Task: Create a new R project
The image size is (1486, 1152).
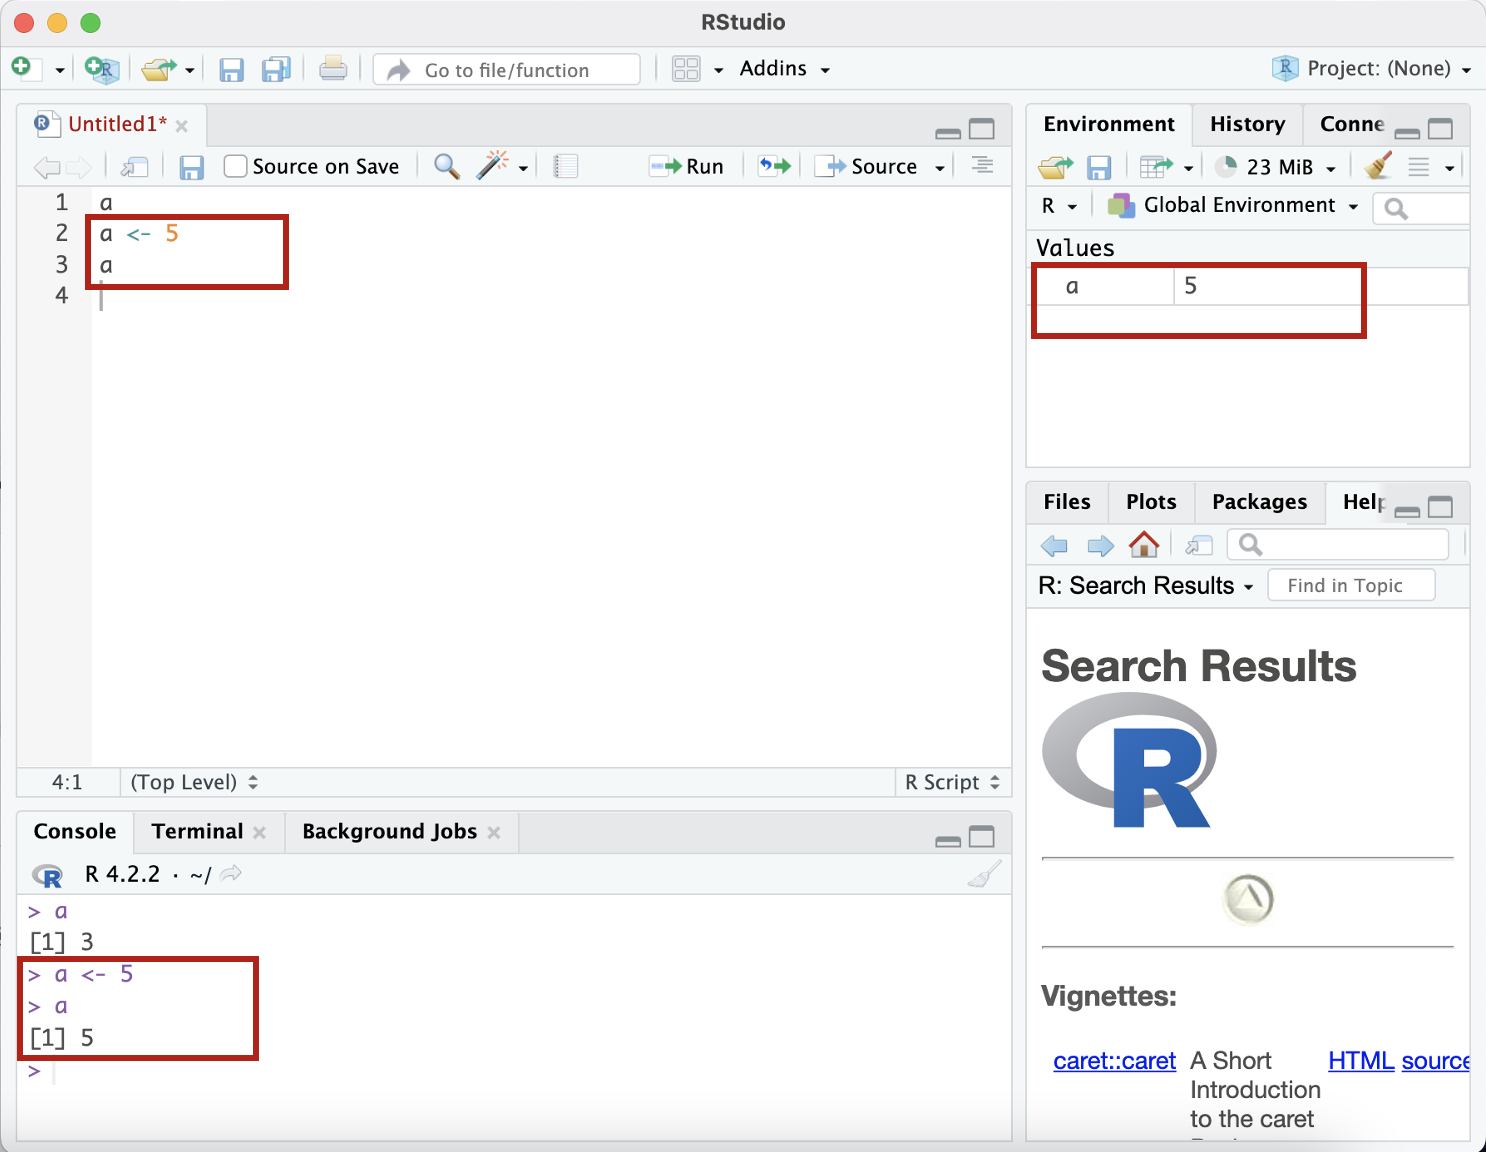Action: tap(102, 69)
